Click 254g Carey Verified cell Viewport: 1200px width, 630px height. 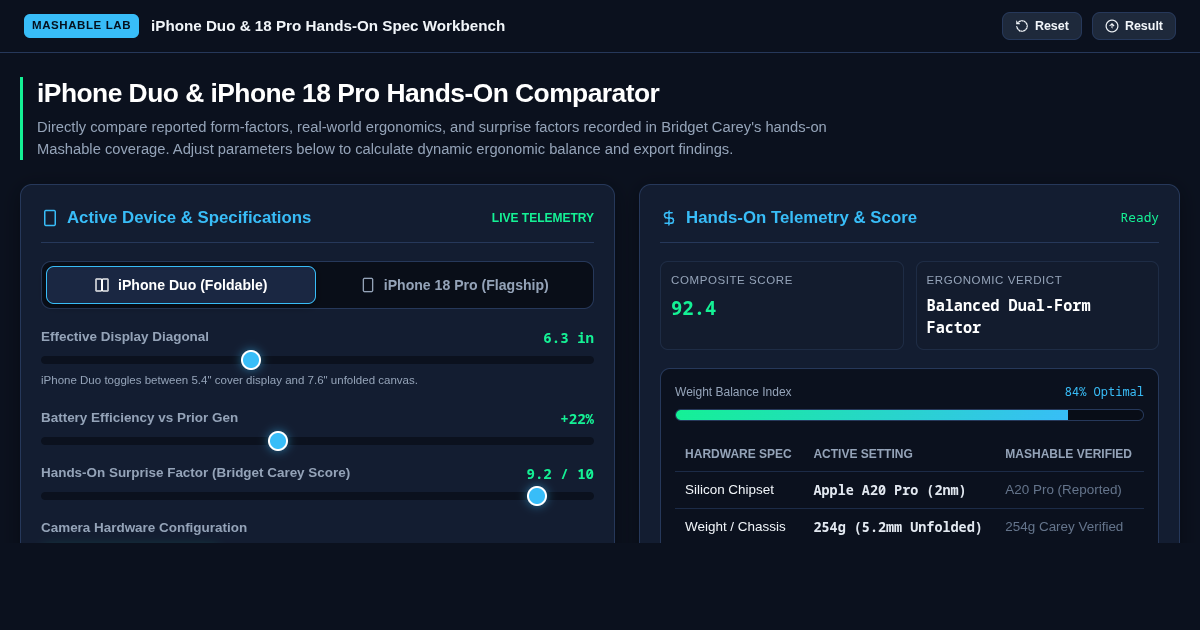point(1064,527)
